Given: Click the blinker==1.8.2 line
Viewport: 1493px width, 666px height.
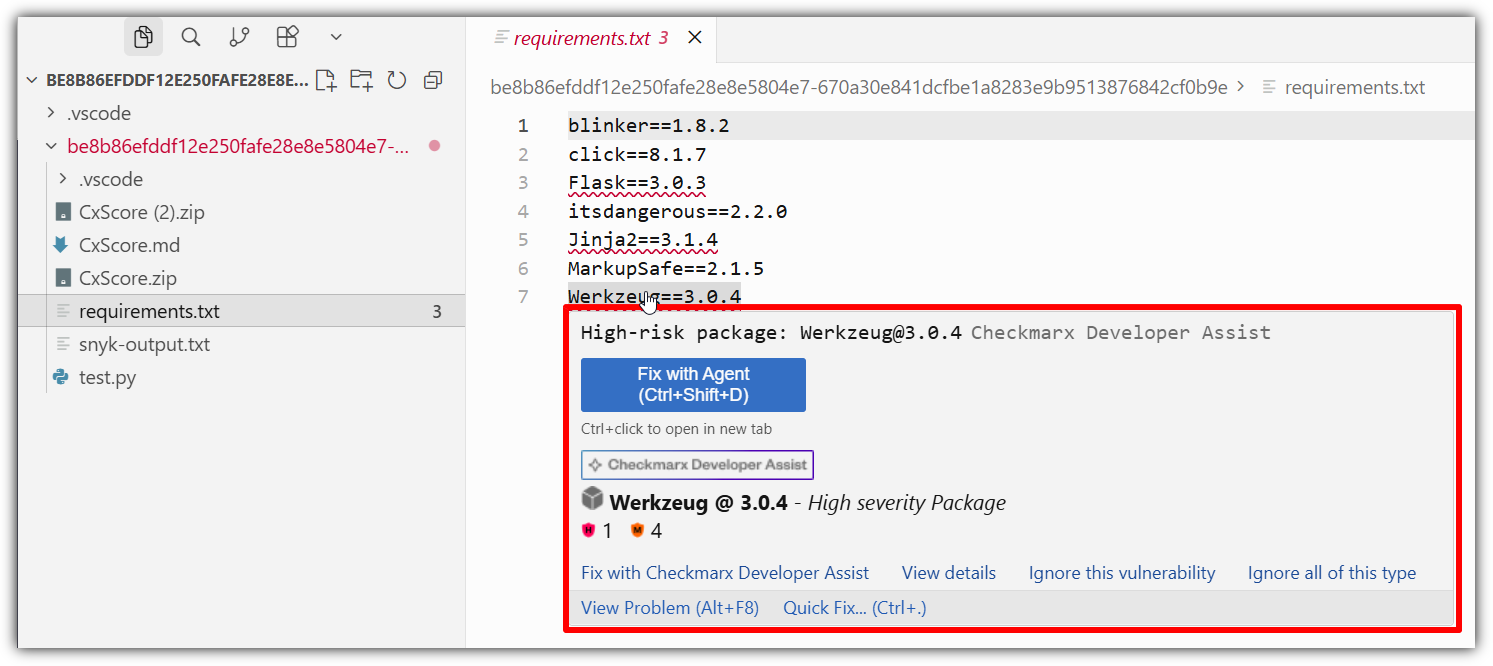Looking at the screenshot, I should 648,126.
